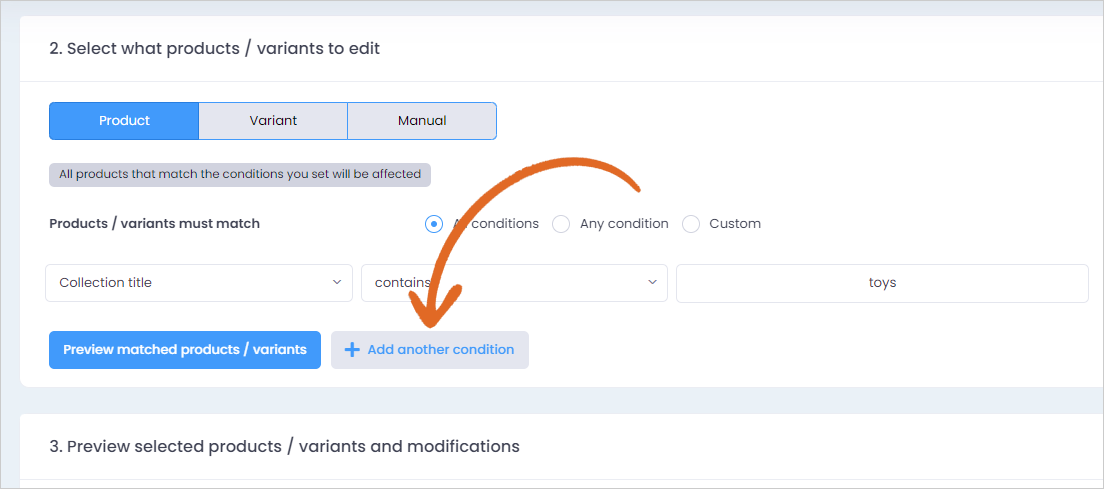Click the chevron arrow in Collection title field
The image size is (1104, 489).
click(x=337, y=282)
